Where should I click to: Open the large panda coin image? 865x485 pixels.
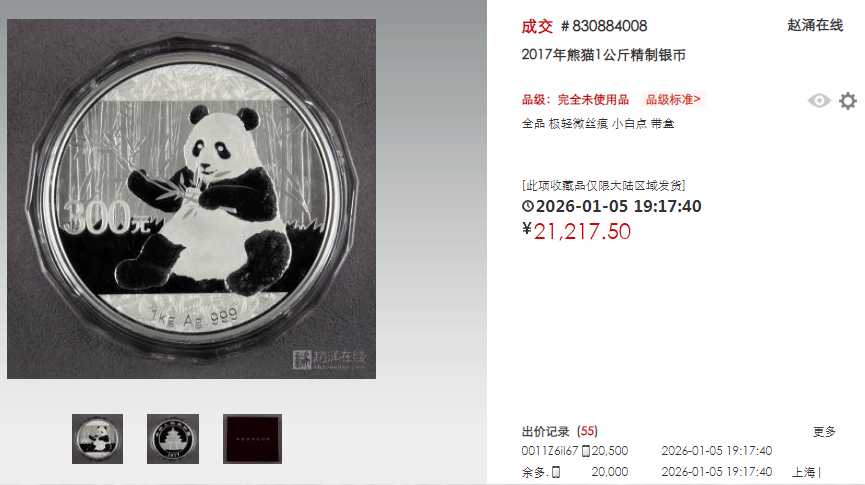191,199
